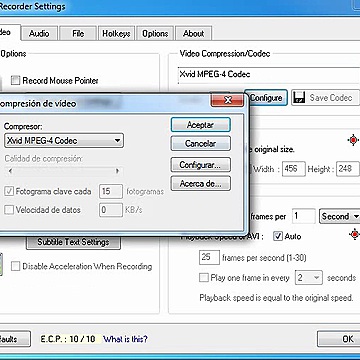Click the Xvid MPEG-4 Codec field in Recorder Settings
The height and width of the screenshot is (360, 360).
(x=269, y=74)
